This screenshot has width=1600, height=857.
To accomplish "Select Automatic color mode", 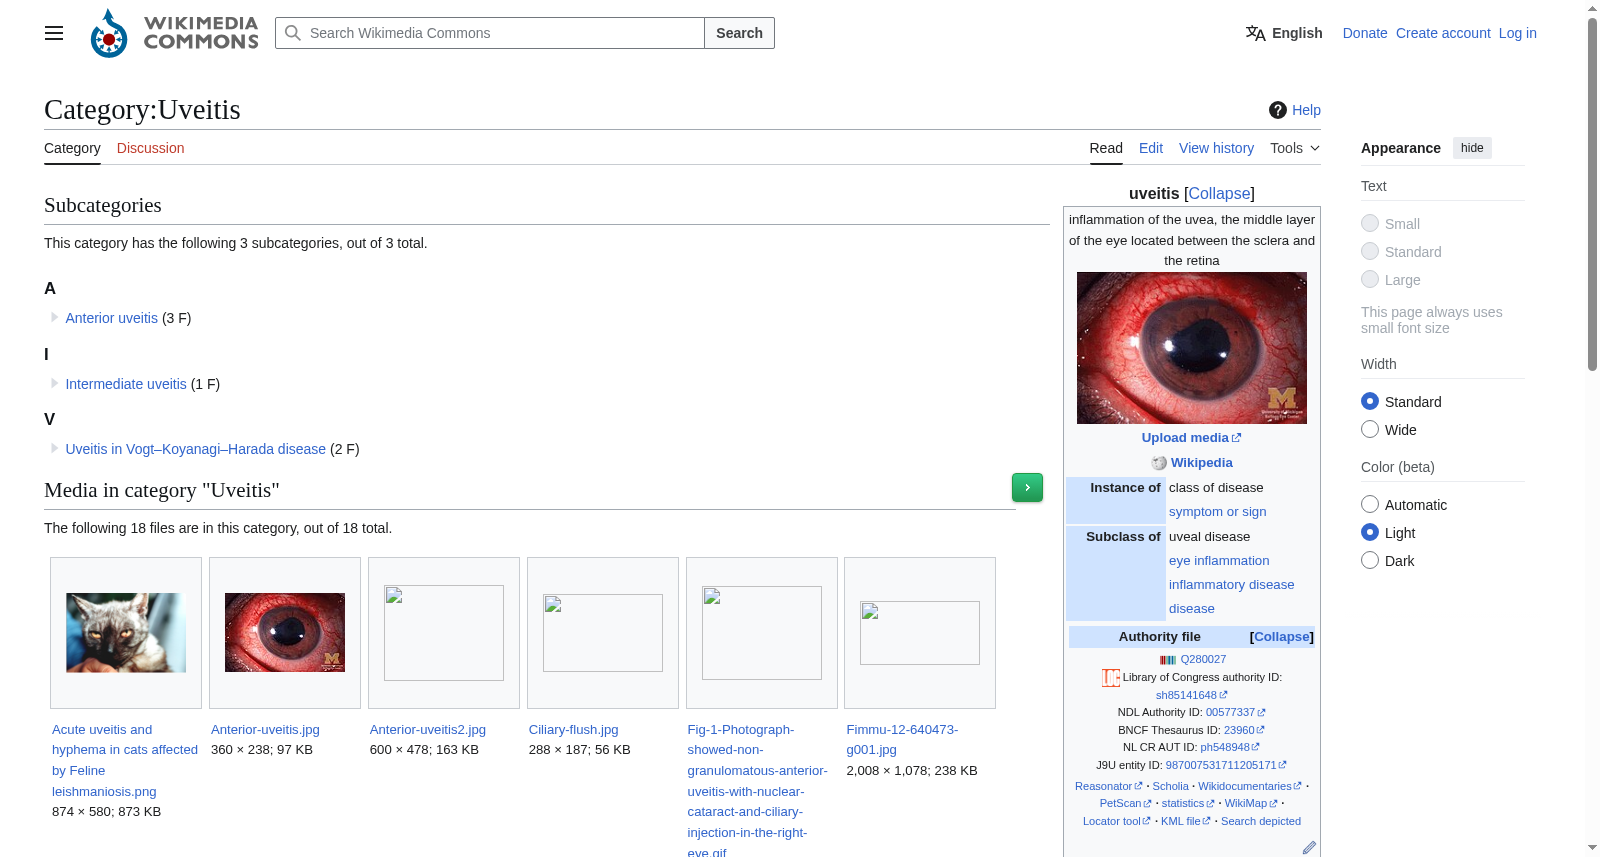I will click(x=1370, y=504).
